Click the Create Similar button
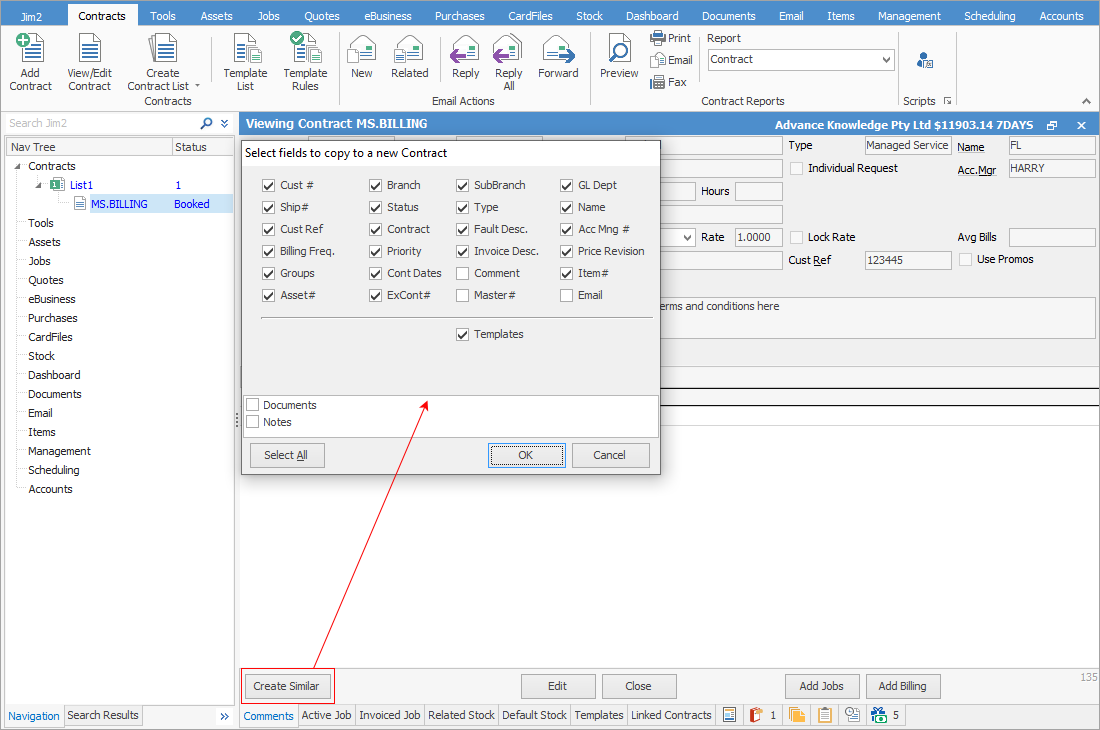 tap(286, 686)
